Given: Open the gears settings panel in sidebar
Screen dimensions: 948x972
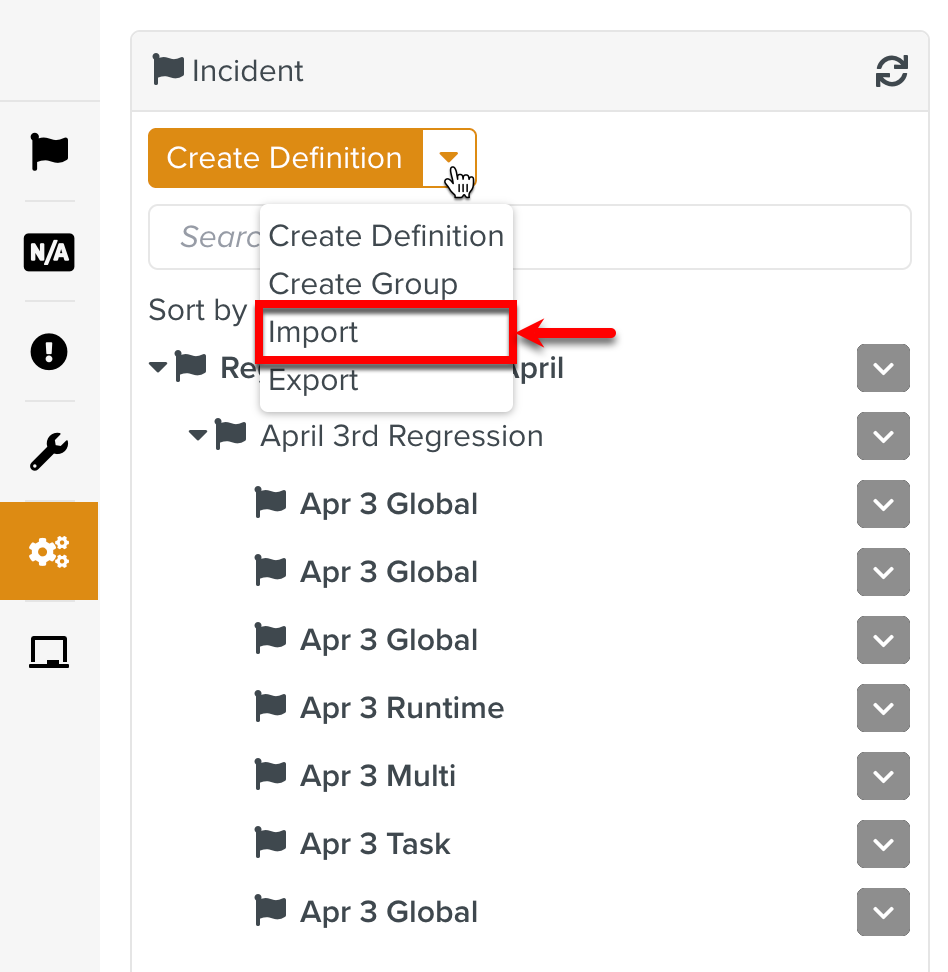Looking at the screenshot, I should (x=49, y=551).
